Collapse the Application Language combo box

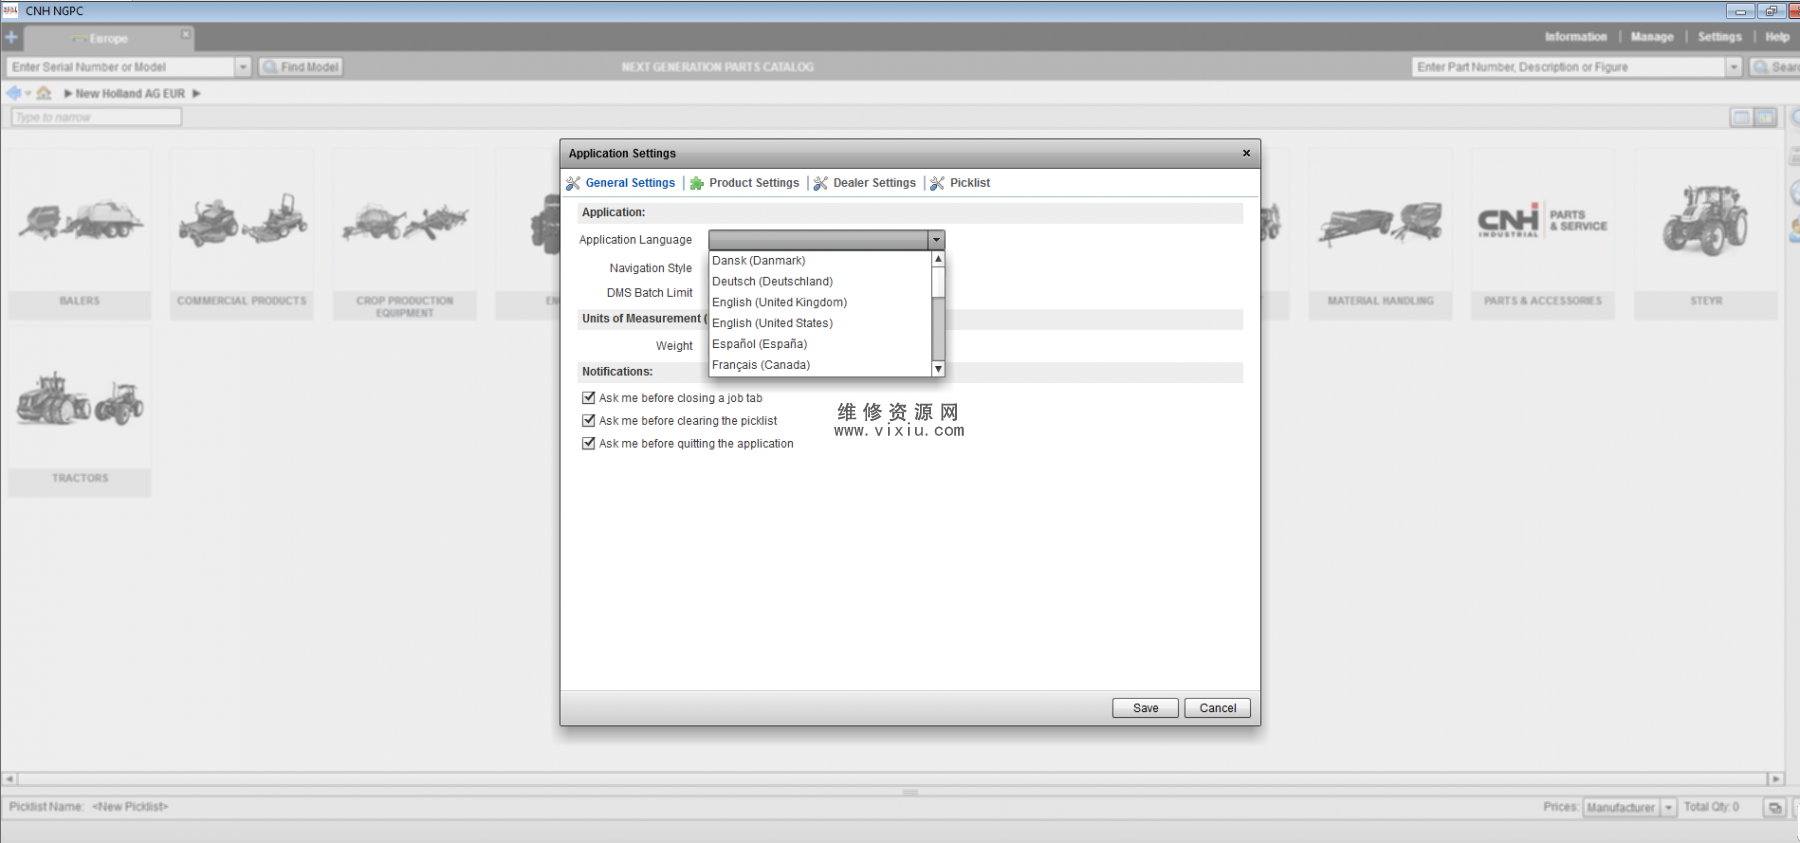tap(936, 240)
